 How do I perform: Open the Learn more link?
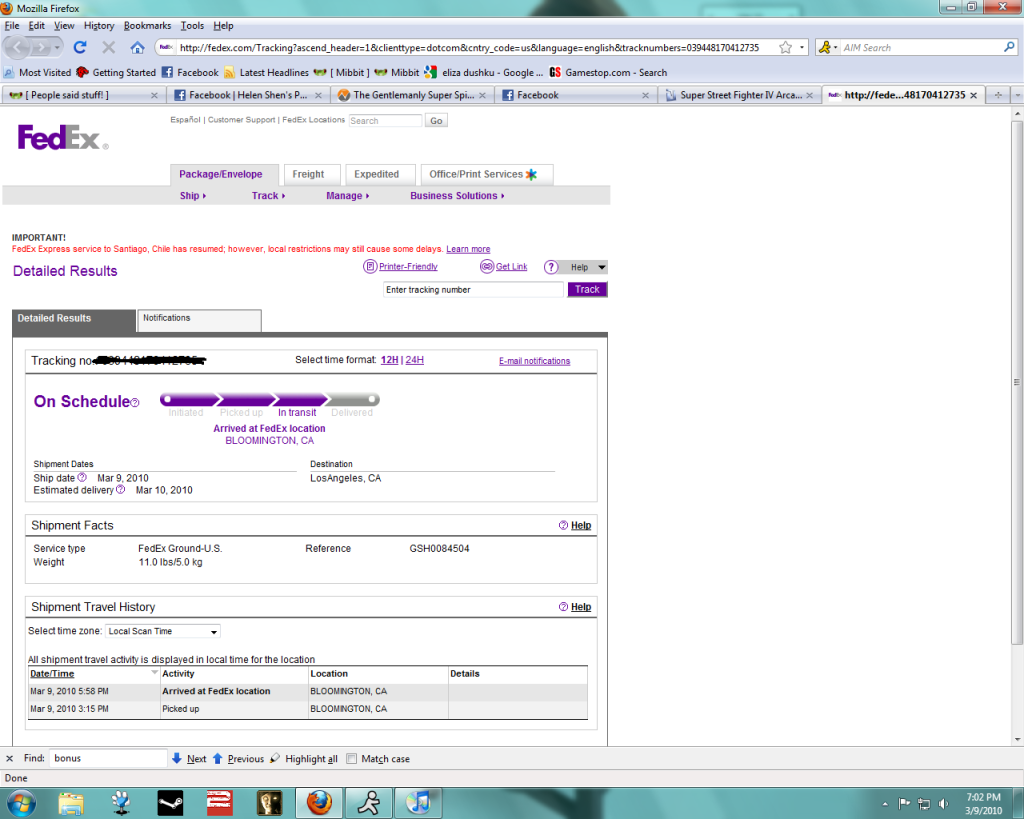pyautogui.click(x=468, y=249)
